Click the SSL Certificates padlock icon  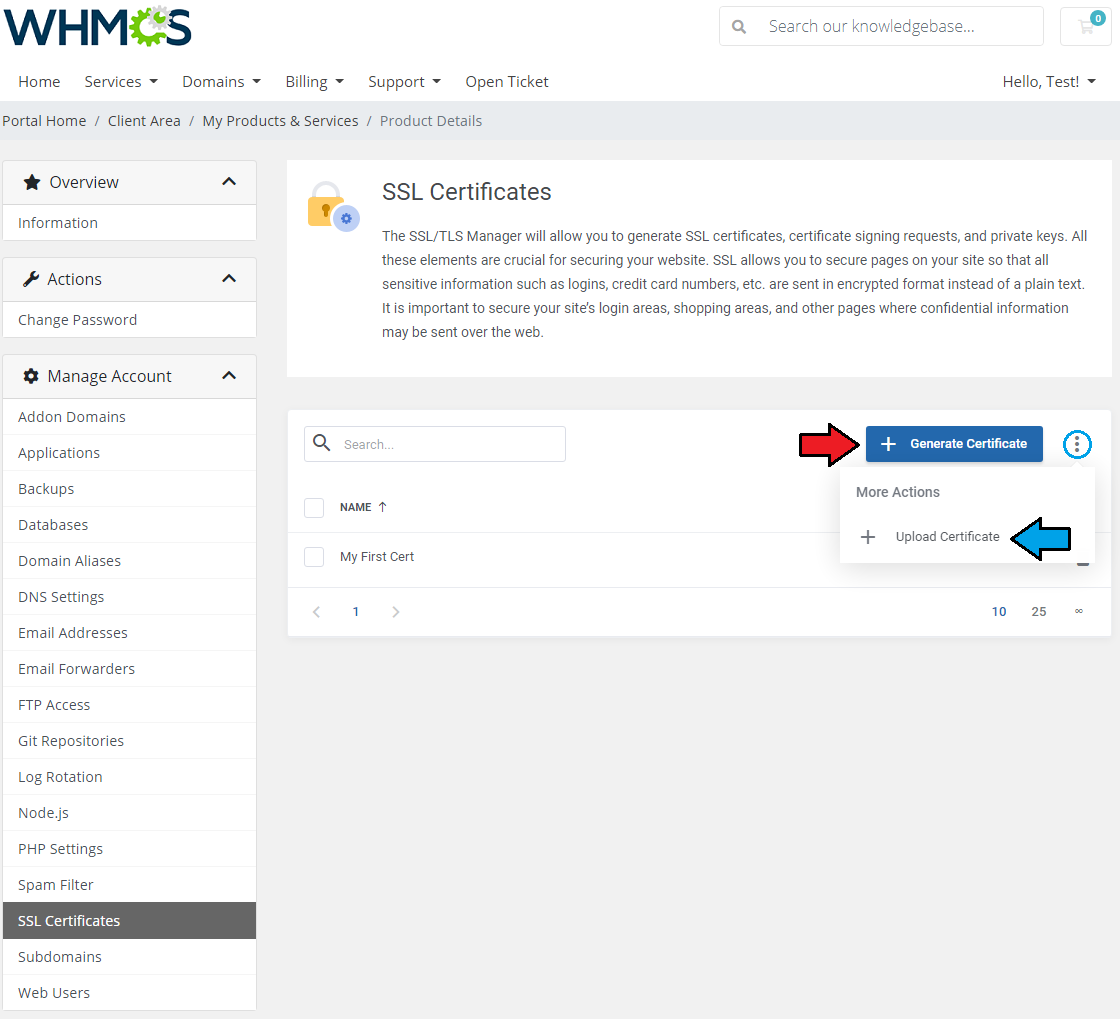(x=333, y=206)
